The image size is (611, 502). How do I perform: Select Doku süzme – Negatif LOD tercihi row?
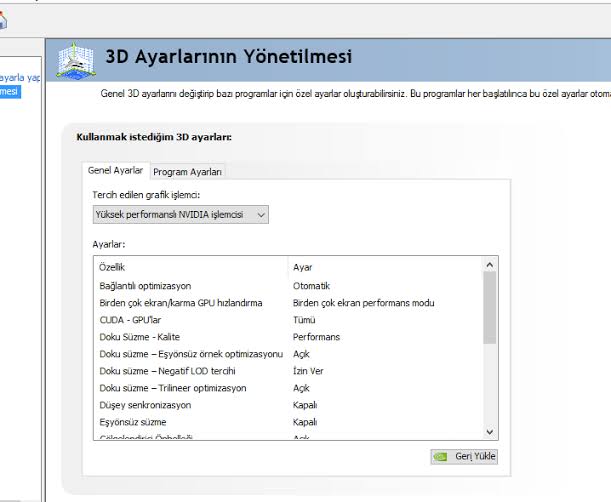tap(290, 371)
